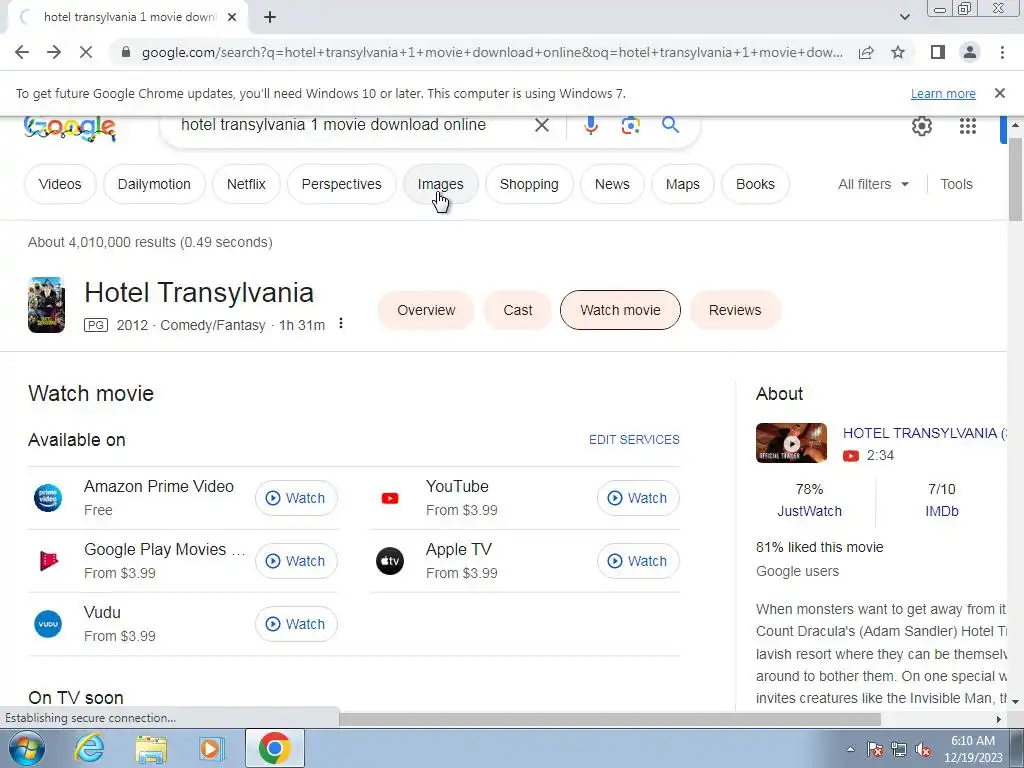
Task: Launch Internet Explorer from the taskbar
Action: click(x=89, y=748)
